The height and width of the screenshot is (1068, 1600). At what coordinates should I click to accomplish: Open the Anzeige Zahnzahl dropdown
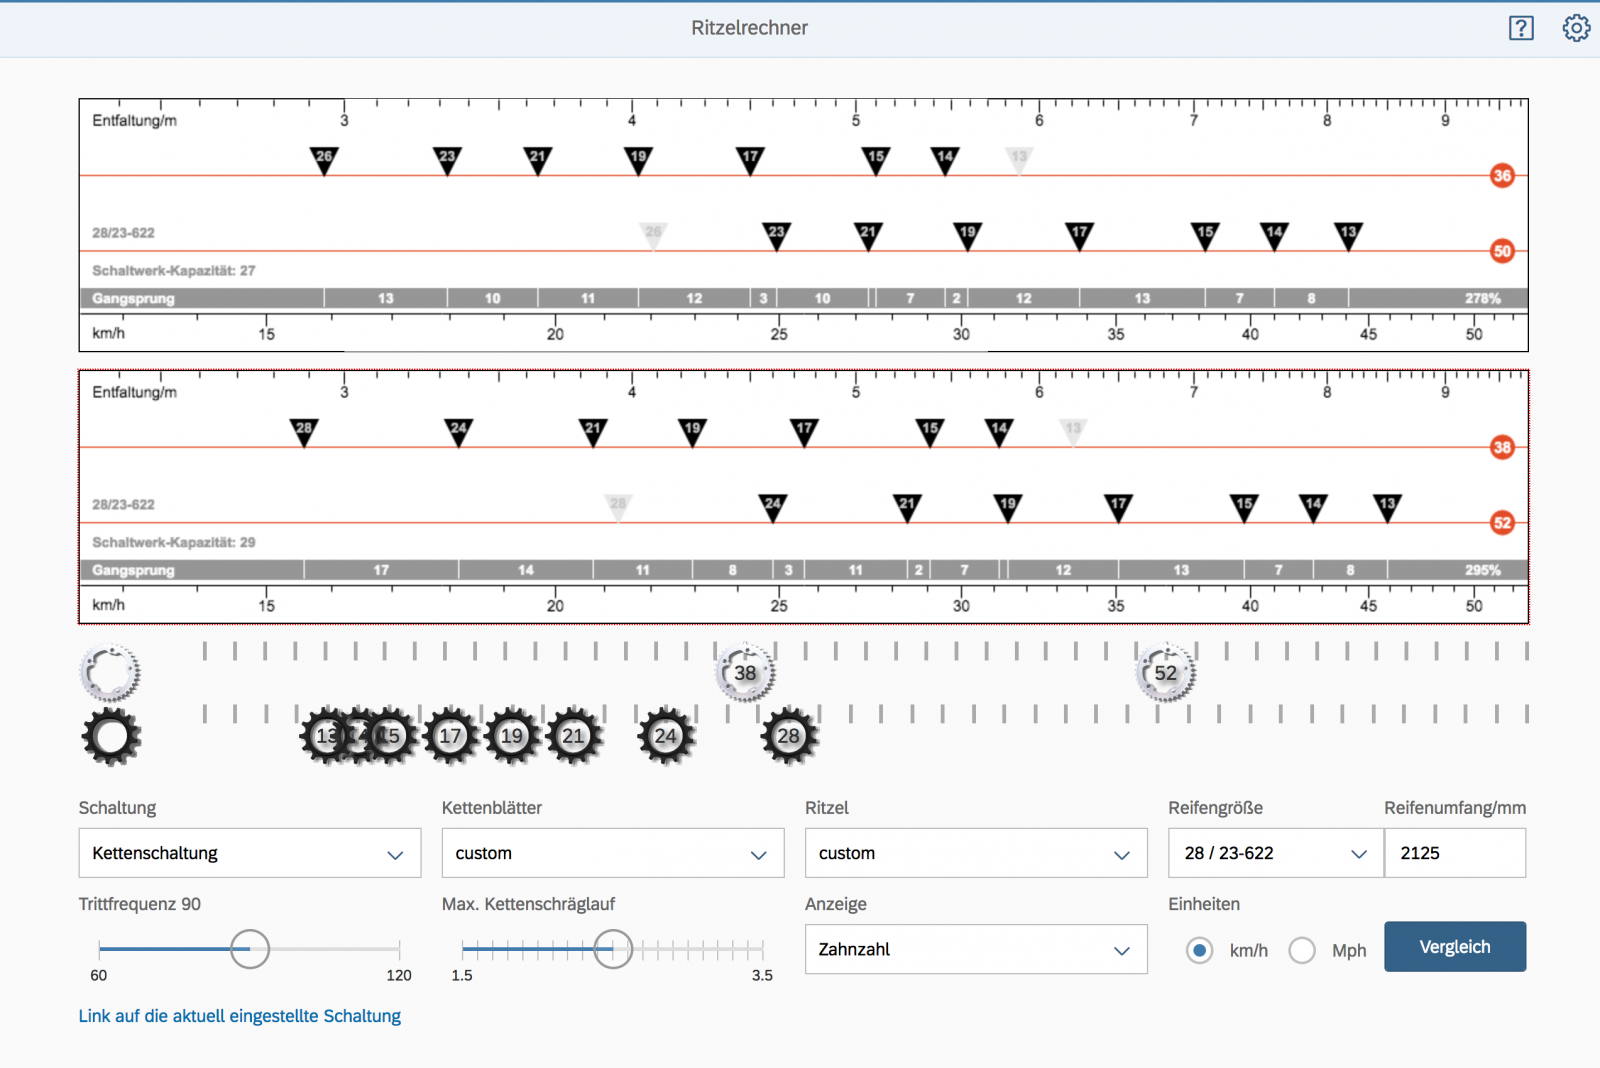[x=975, y=949]
